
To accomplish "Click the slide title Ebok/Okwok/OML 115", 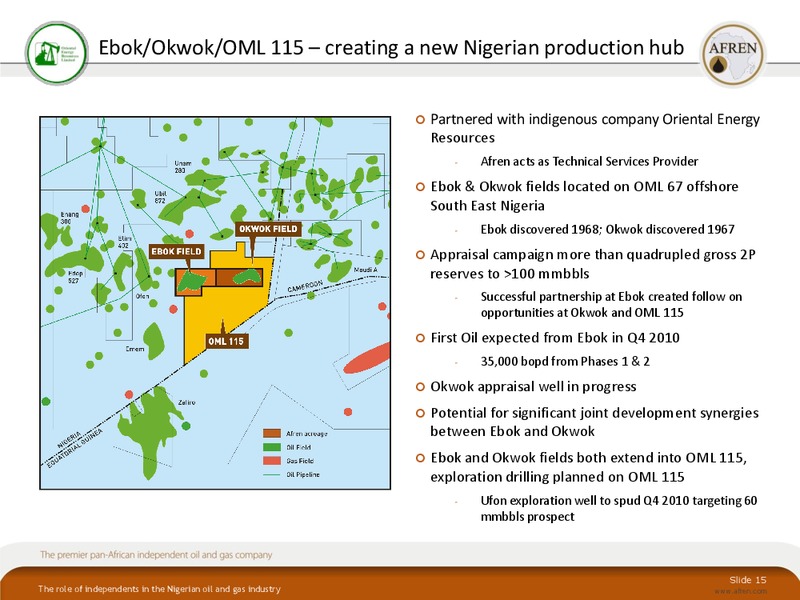I will click(x=391, y=47).
